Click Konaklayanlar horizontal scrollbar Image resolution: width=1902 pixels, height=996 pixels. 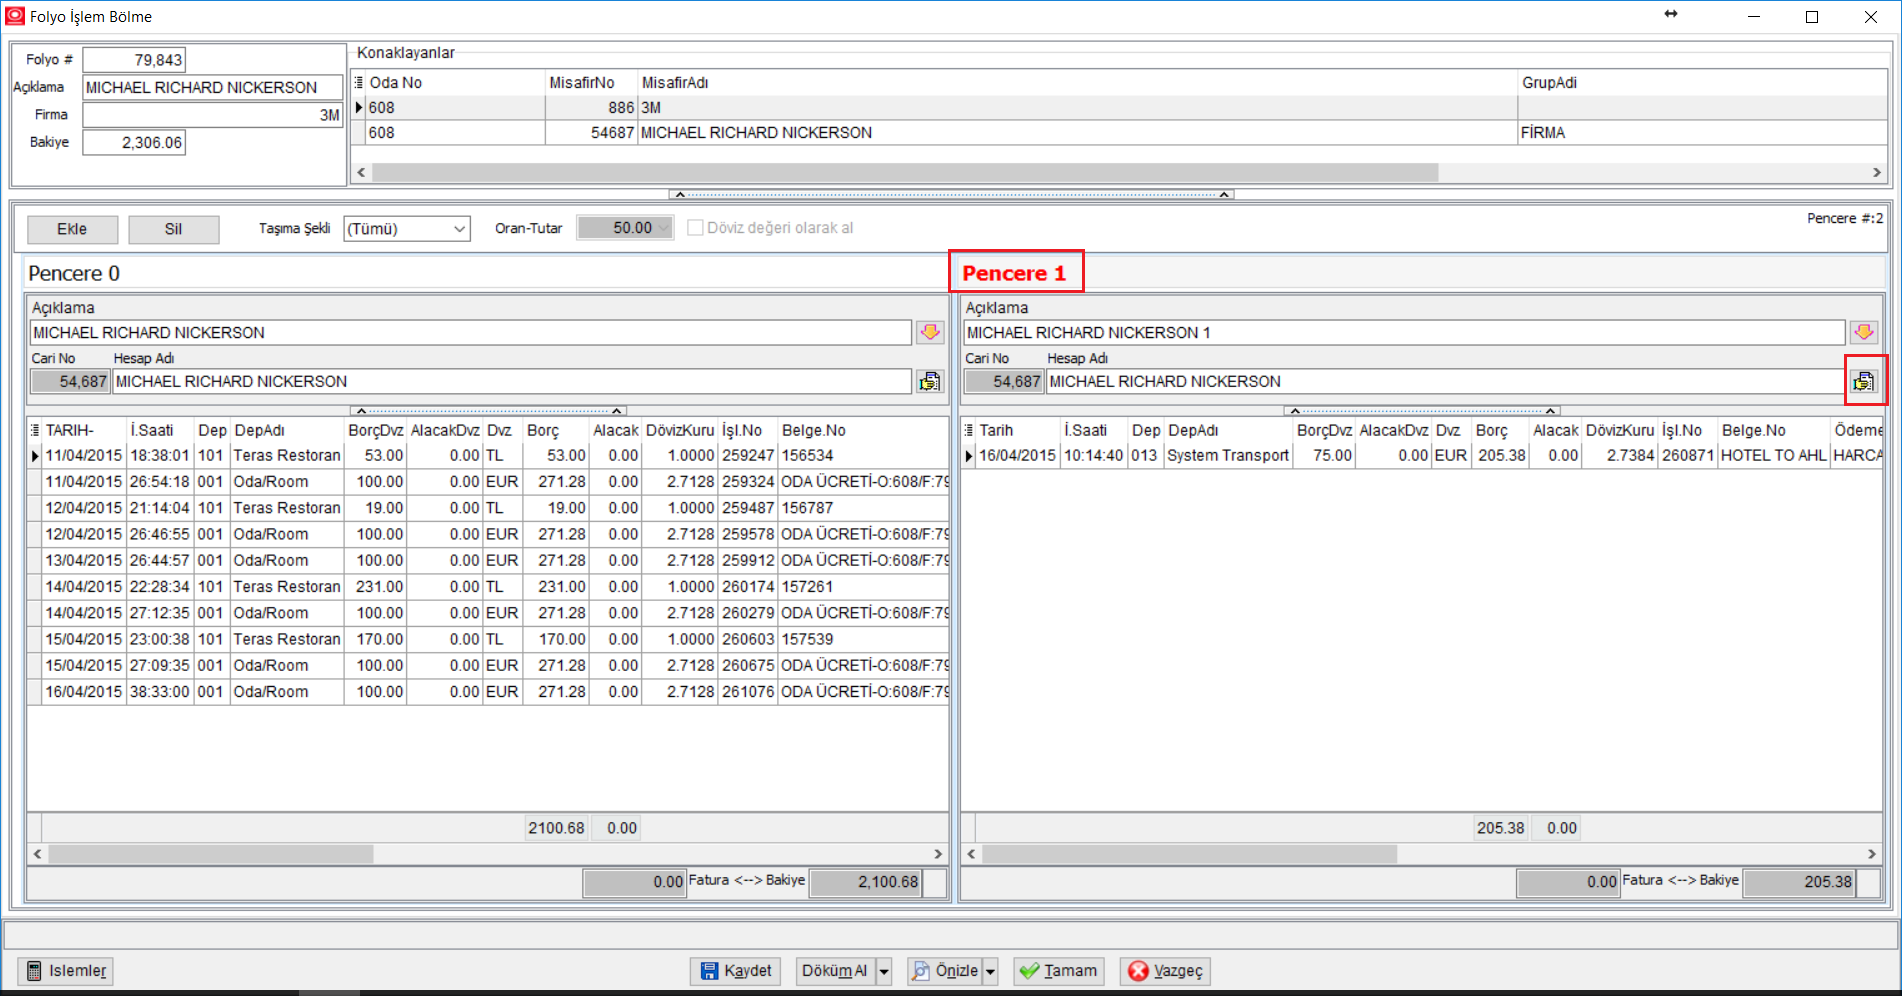905,172
